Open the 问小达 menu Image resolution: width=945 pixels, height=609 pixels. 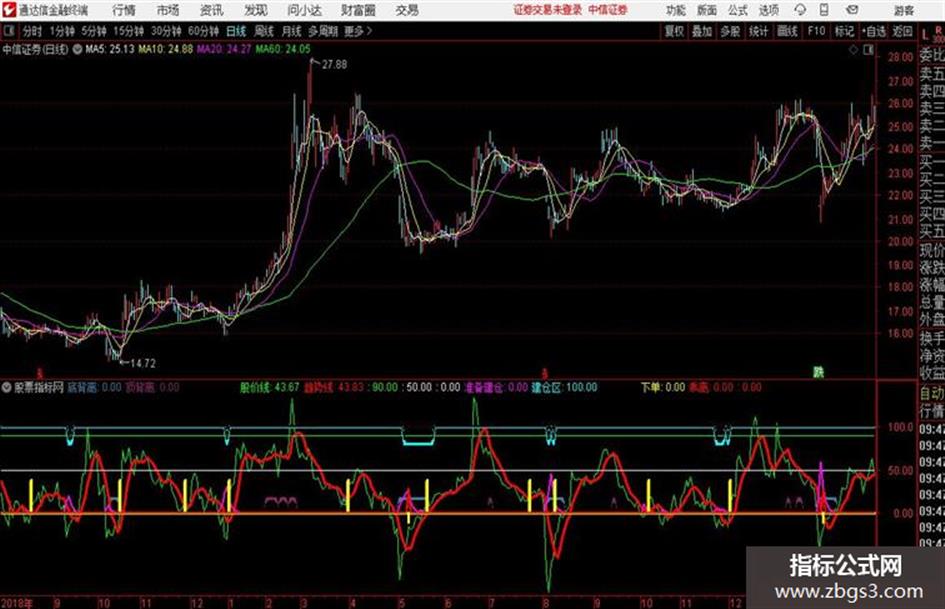pos(304,10)
